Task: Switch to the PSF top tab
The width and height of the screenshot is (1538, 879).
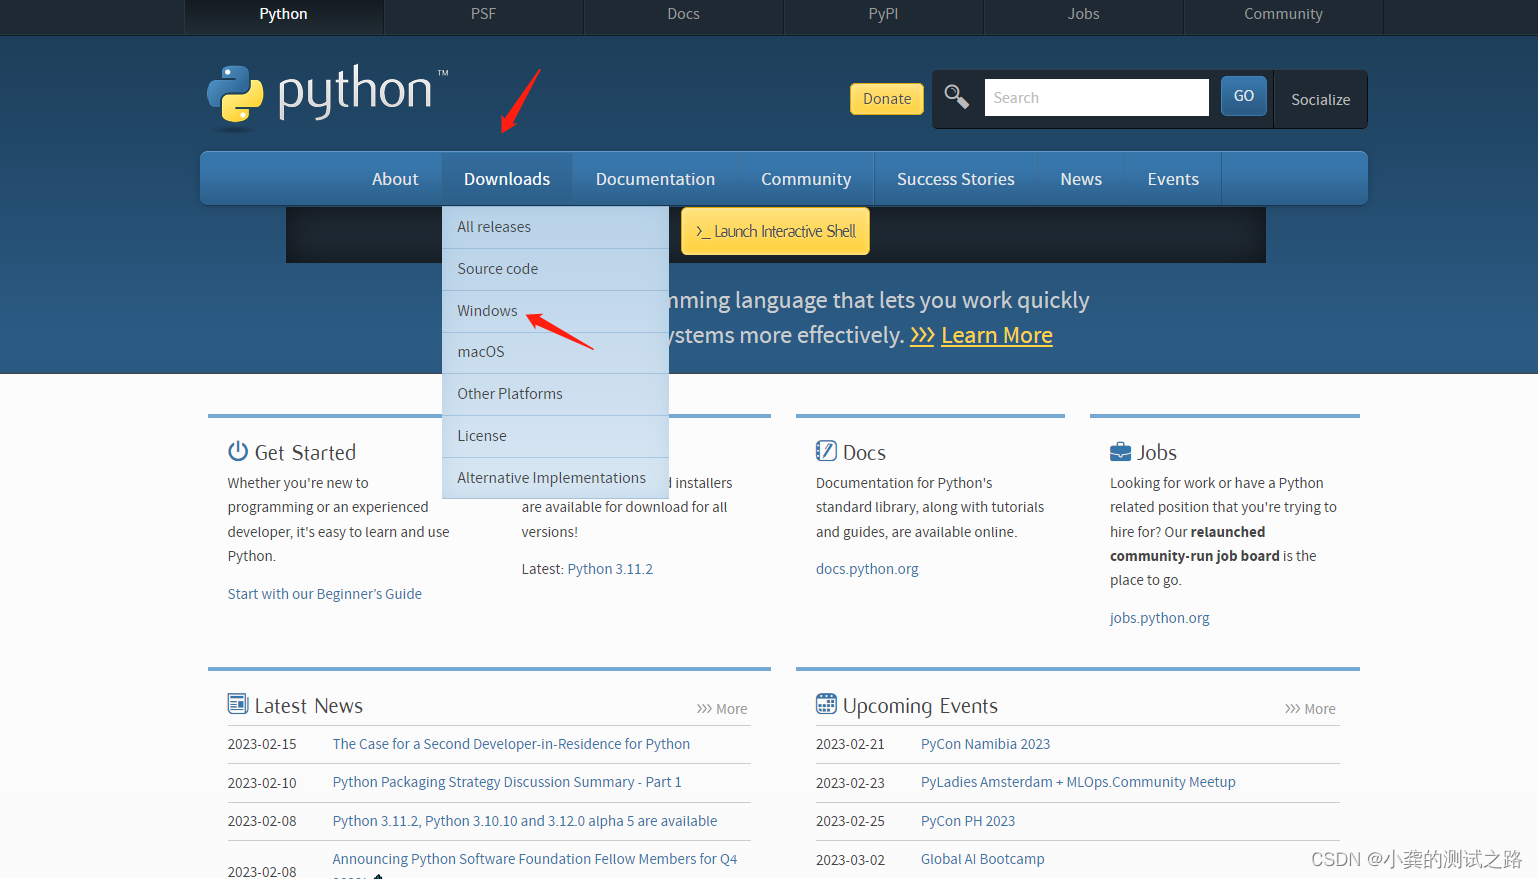Action: (x=483, y=14)
